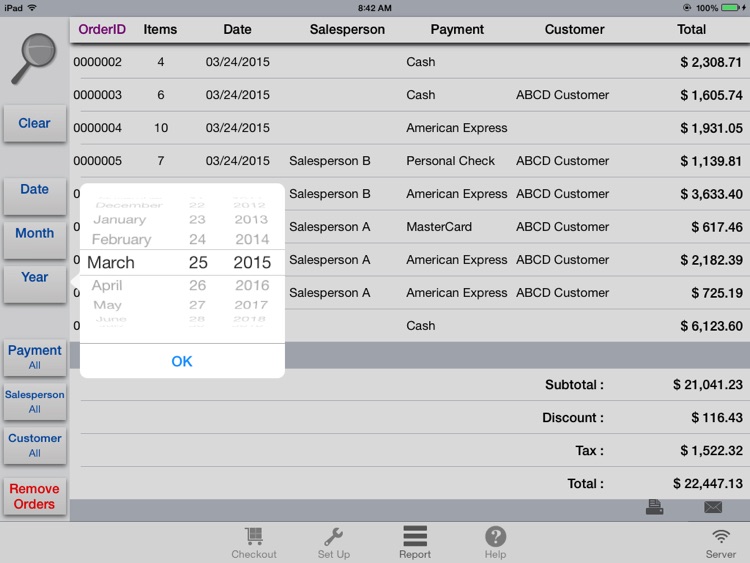This screenshot has width=750, height=563.
Task: Click the Clear button
Action: click(x=34, y=123)
